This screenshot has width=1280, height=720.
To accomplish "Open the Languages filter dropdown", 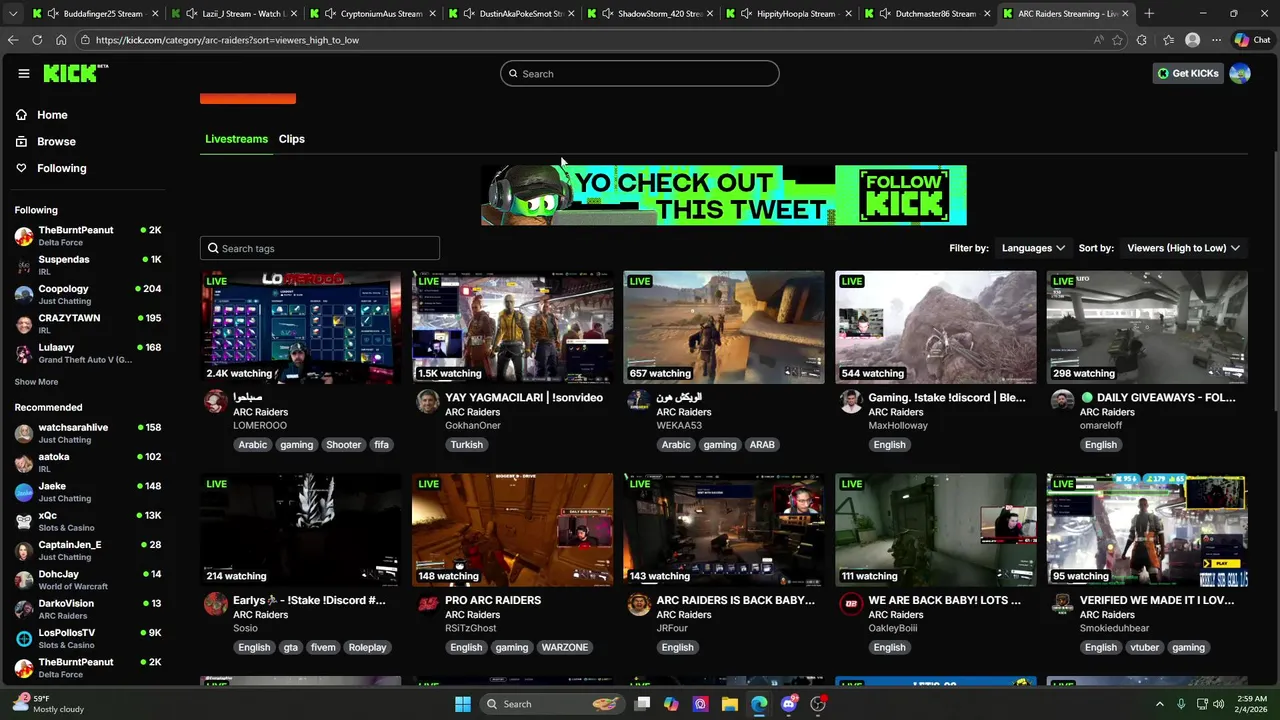I will (x=1033, y=248).
